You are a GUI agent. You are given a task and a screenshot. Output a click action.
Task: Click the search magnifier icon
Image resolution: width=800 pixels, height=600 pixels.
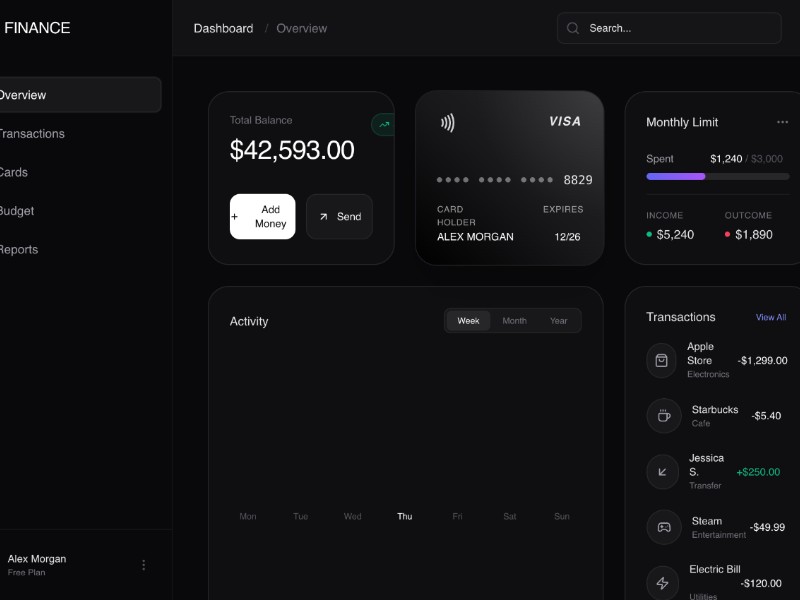pos(573,28)
